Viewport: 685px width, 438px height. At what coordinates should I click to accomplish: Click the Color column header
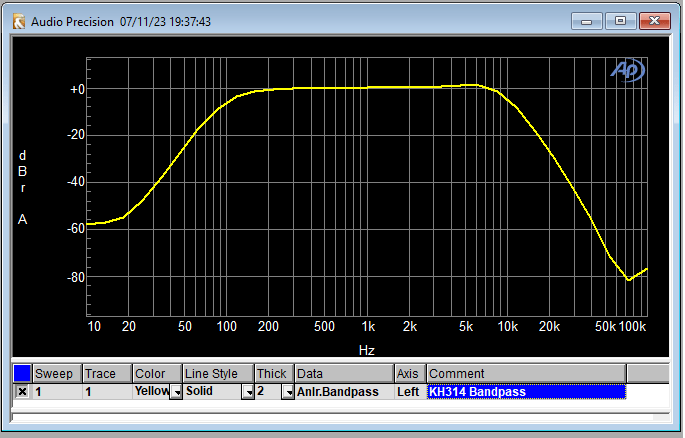tap(157, 374)
